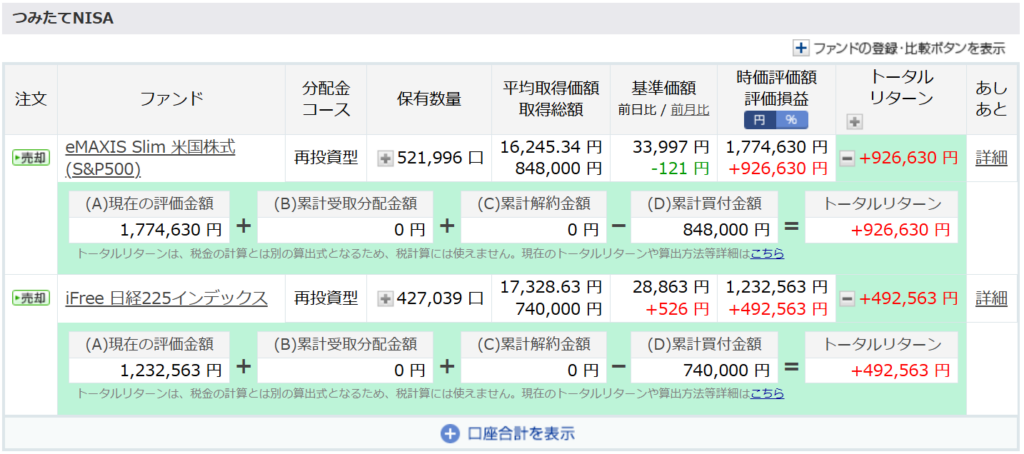This screenshot has width=1024, height=454.
Task: Switch valuation display to 円
Action: coord(760,120)
